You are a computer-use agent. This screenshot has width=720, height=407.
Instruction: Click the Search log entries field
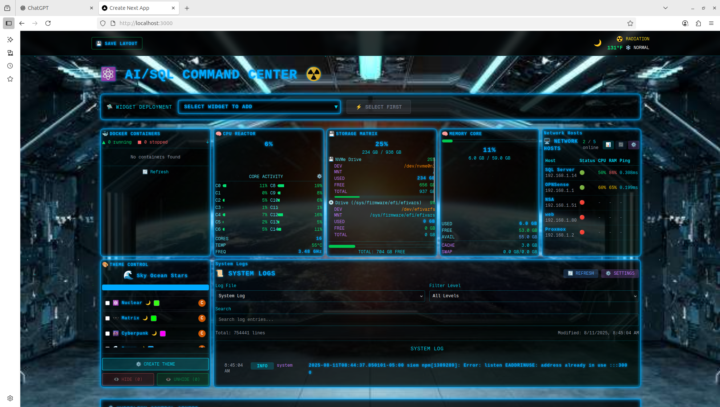427,319
